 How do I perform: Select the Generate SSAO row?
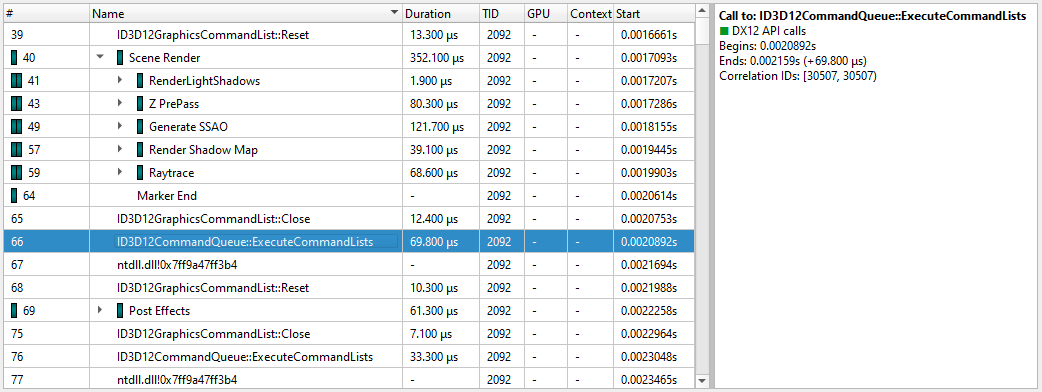coord(349,127)
